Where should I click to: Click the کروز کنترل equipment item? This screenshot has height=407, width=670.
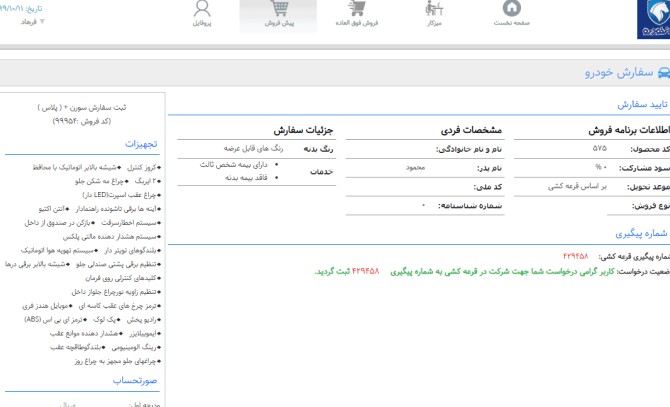[144, 167]
